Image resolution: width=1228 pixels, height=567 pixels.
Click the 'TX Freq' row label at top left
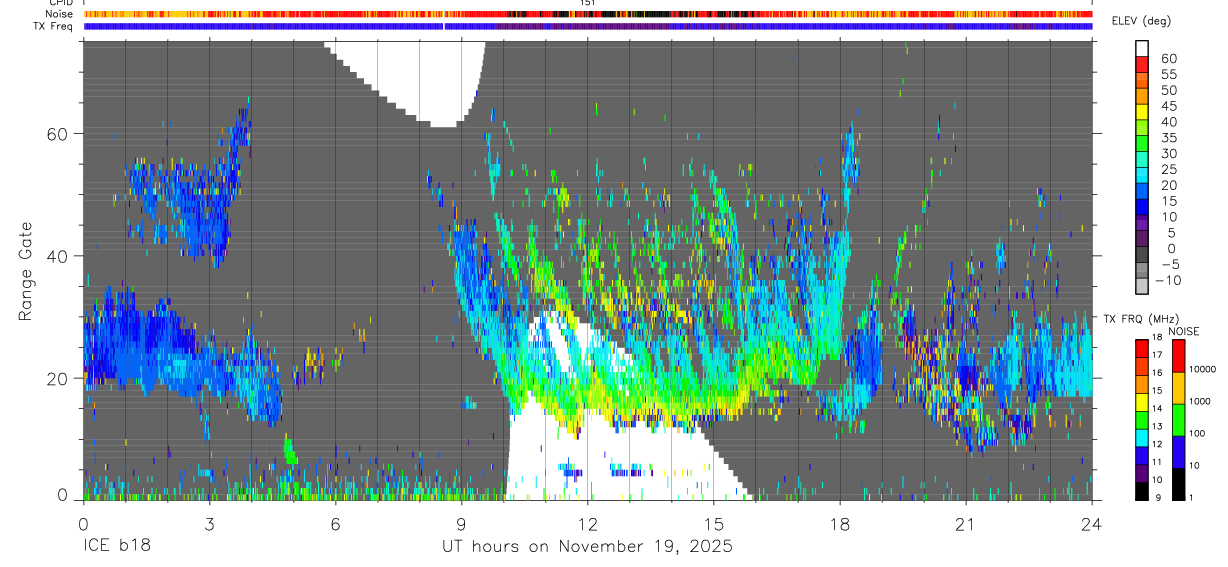point(53,26)
